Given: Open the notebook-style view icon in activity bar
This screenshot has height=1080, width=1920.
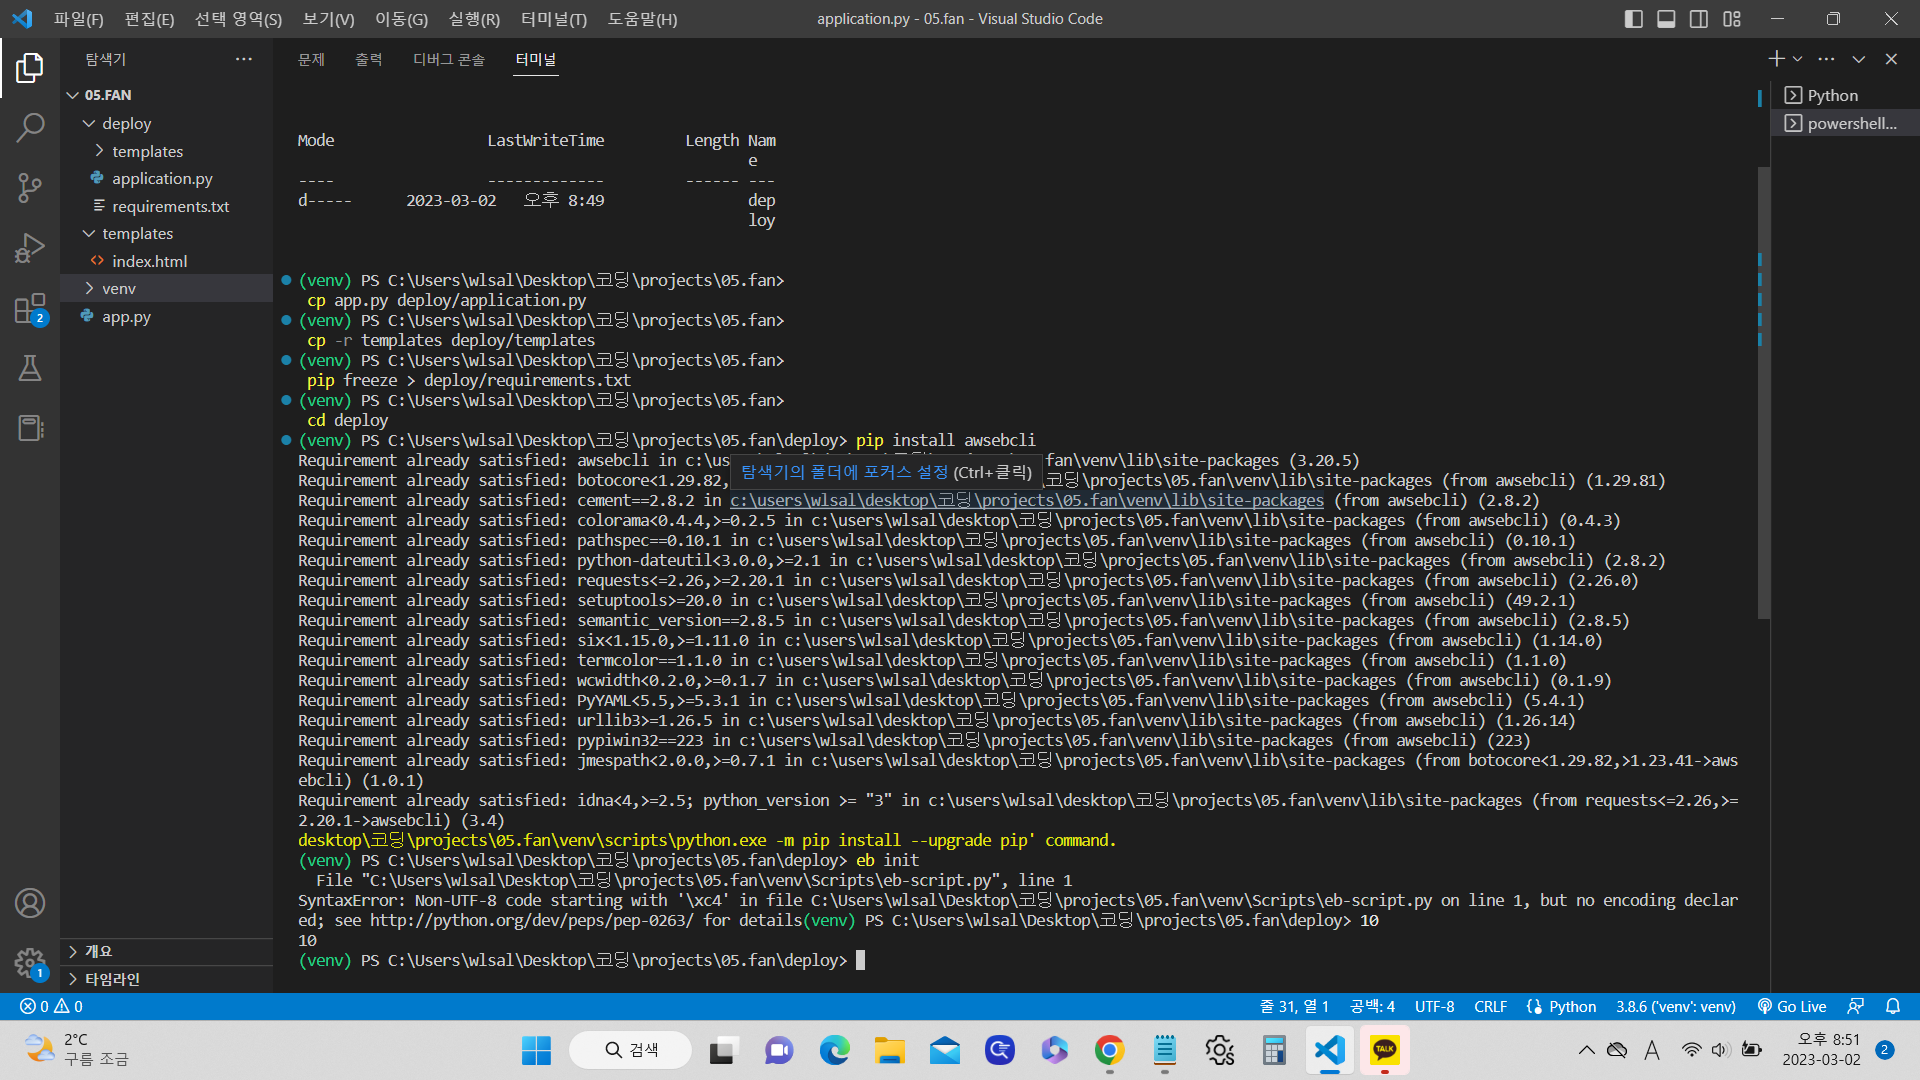Looking at the screenshot, I should [30, 428].
